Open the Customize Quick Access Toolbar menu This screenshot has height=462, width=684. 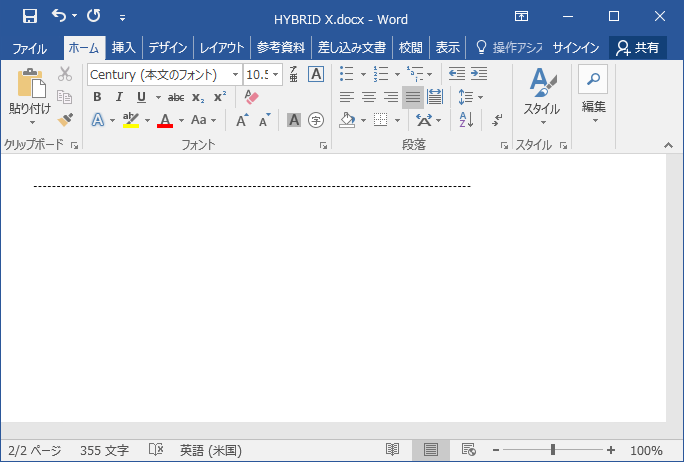click(123, 17)
